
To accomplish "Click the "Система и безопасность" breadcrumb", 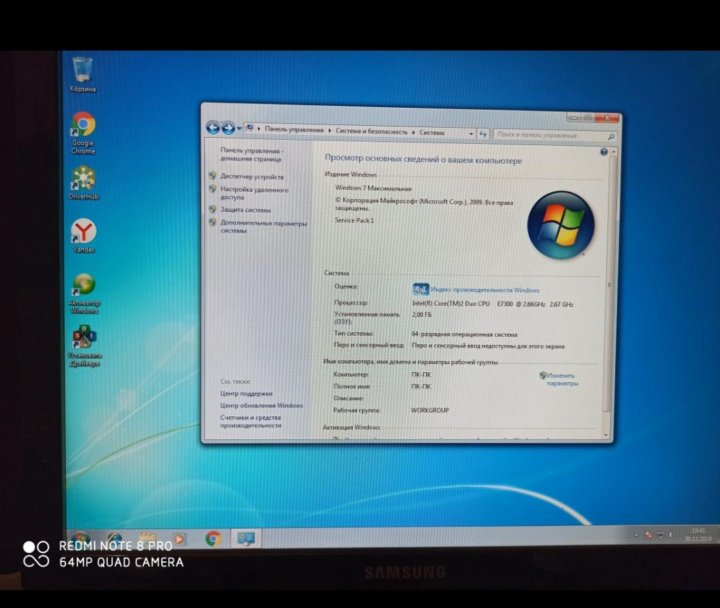I will 372,131.
